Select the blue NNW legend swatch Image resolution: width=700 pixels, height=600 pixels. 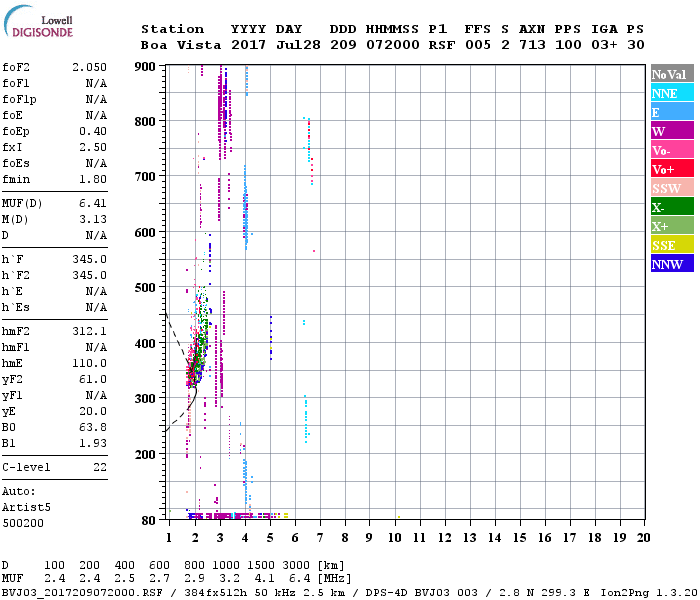click(670, 264)
